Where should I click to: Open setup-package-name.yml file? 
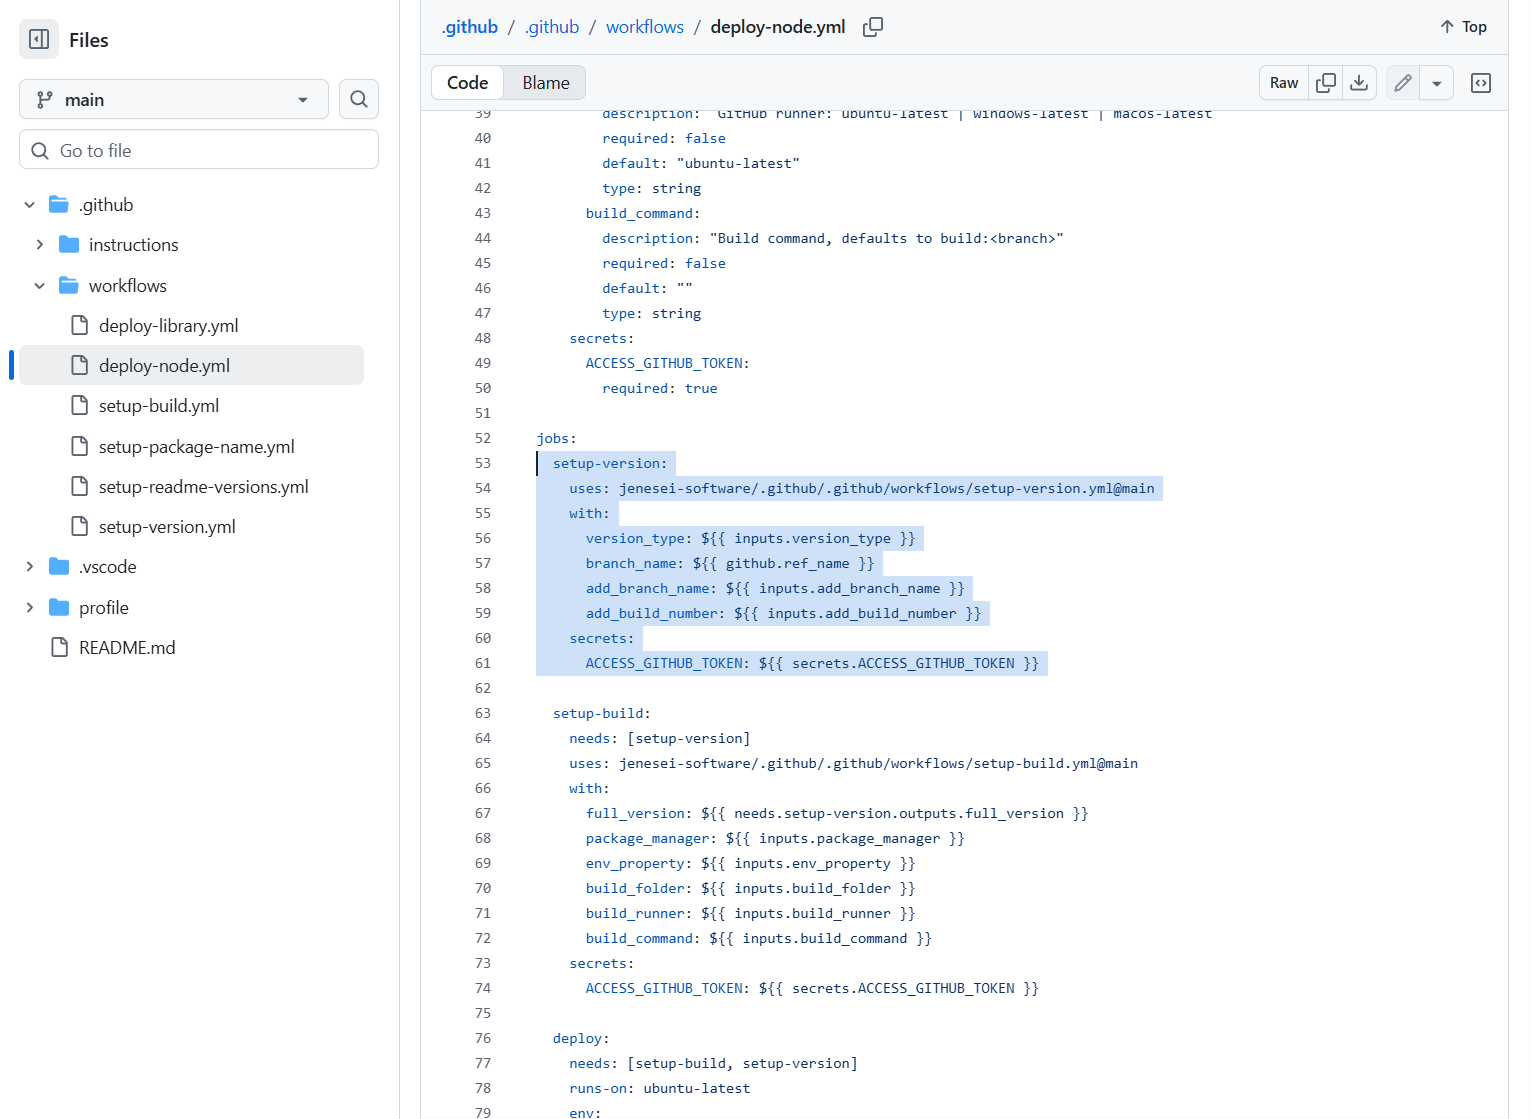coord(196,447)
